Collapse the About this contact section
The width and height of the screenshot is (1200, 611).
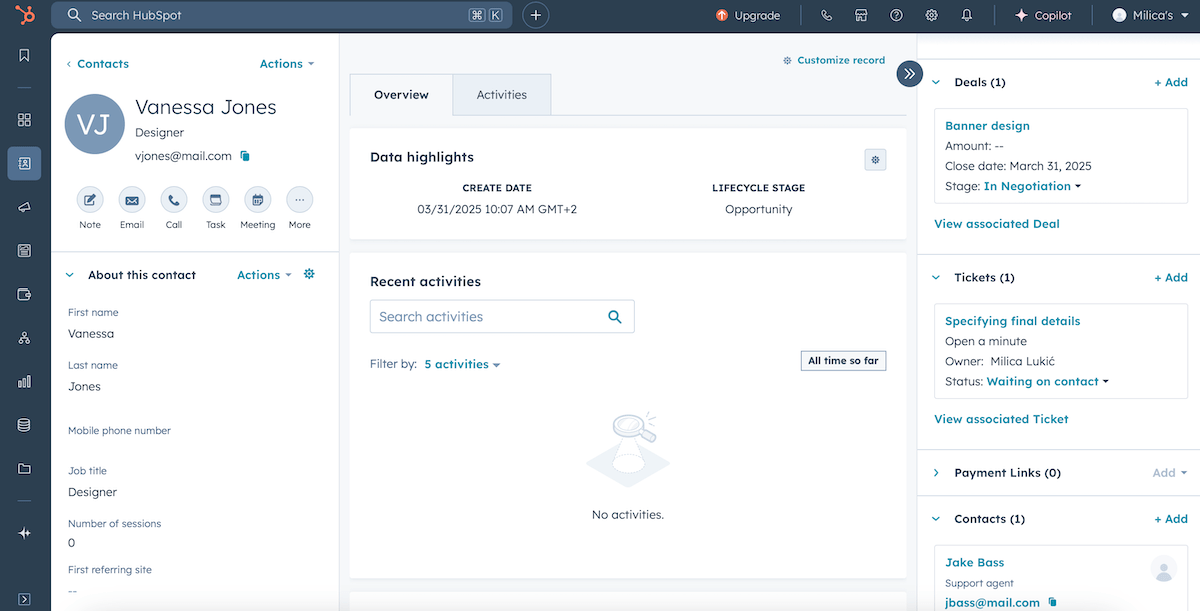pyautogui.click(x=70, y=275)
